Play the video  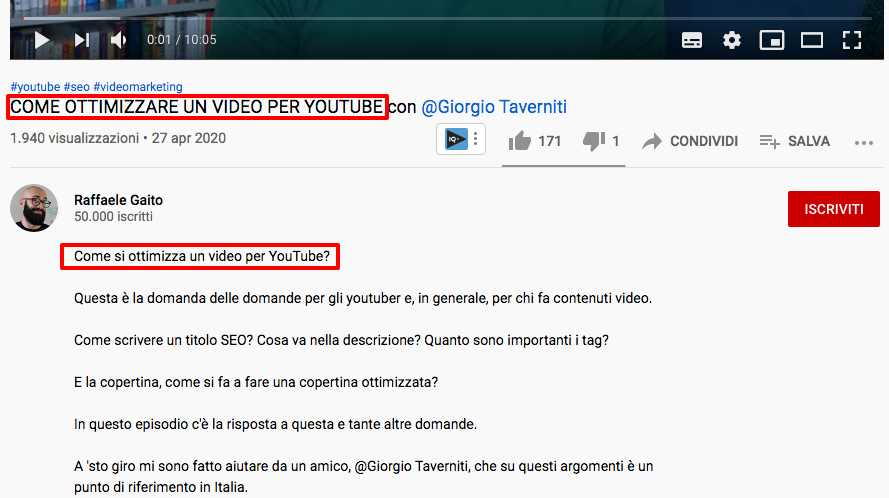[x=41, y=40]
